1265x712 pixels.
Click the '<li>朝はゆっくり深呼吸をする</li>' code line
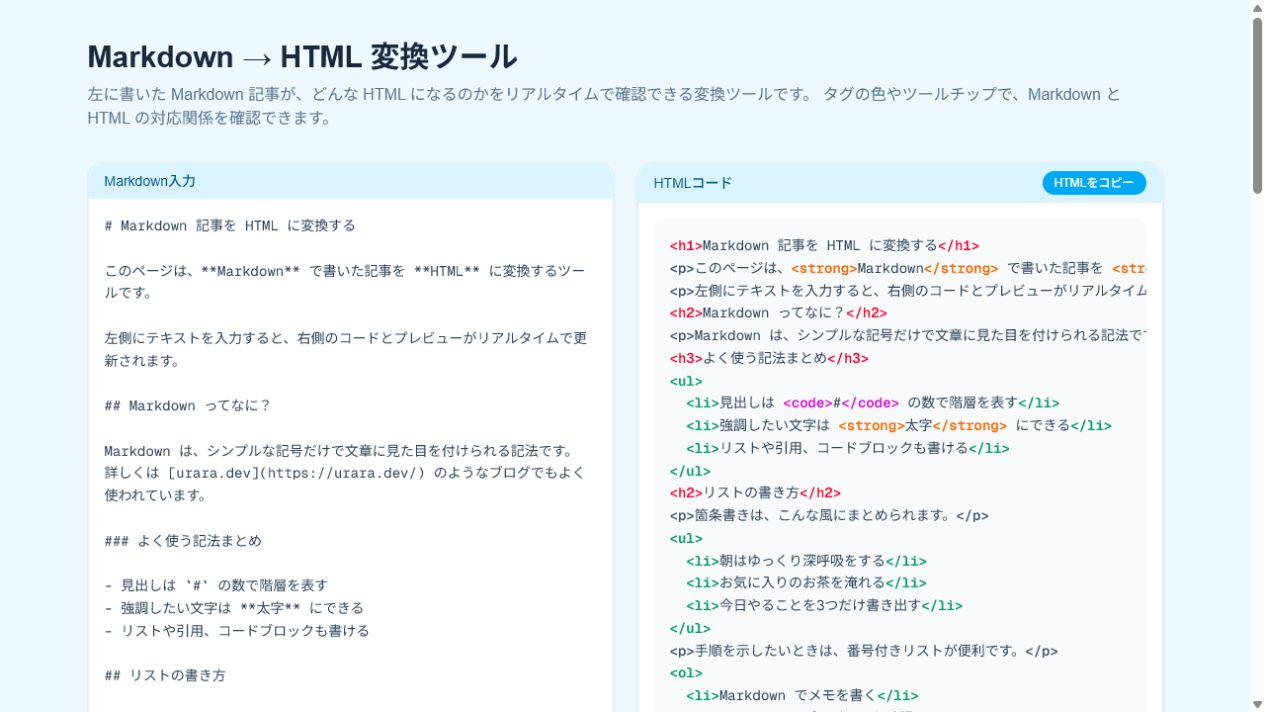pyautogui.click(x=806, y=561)
